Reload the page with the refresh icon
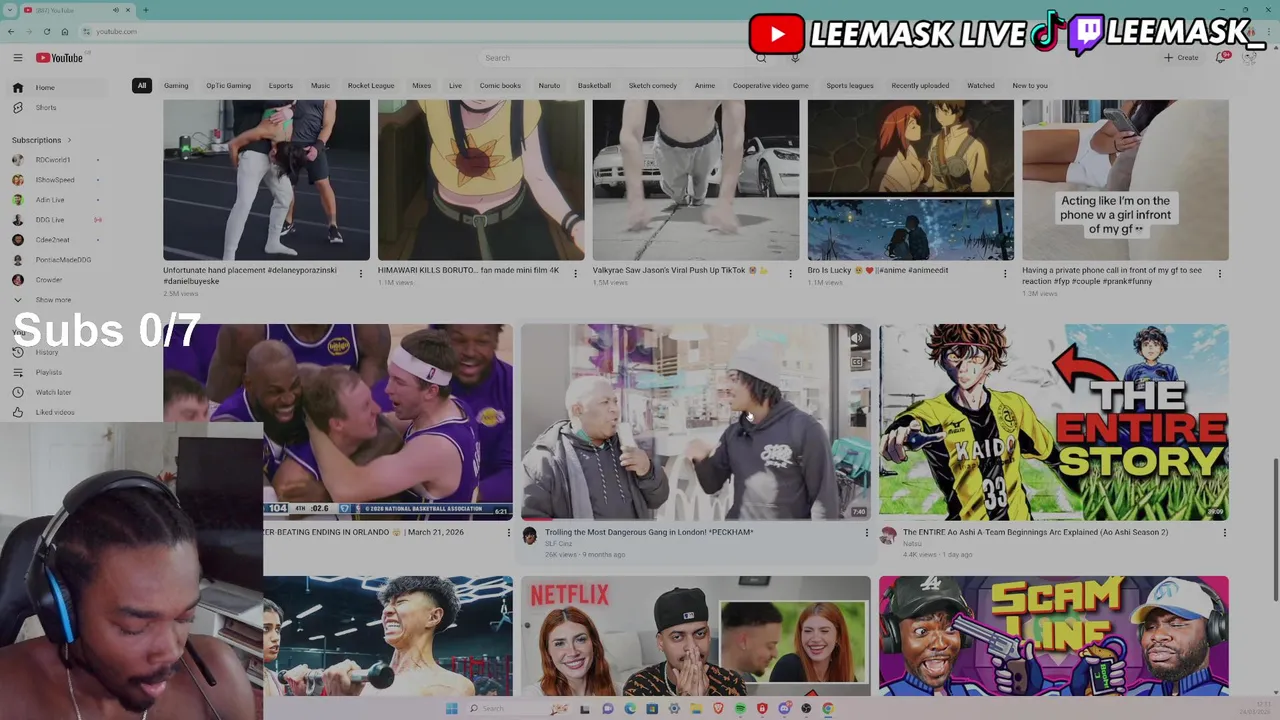 (46, 31)
